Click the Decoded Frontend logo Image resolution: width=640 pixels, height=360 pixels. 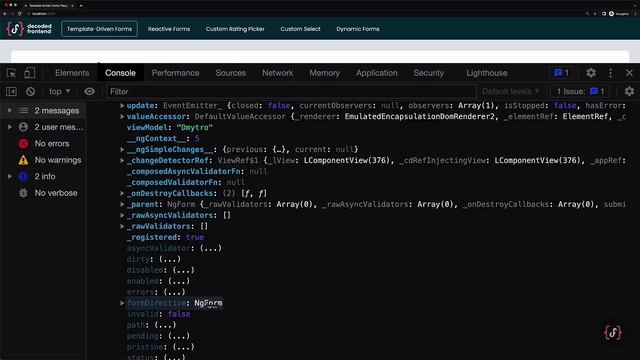[x=29, y=29]
